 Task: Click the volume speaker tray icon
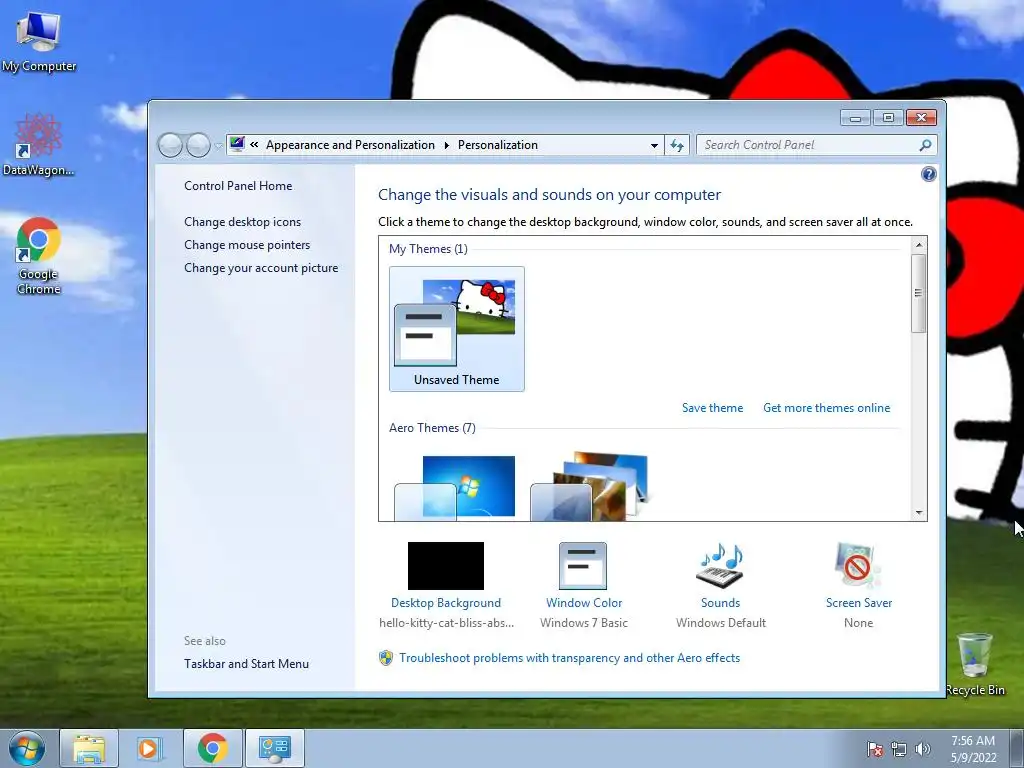(x=923, y=749)
